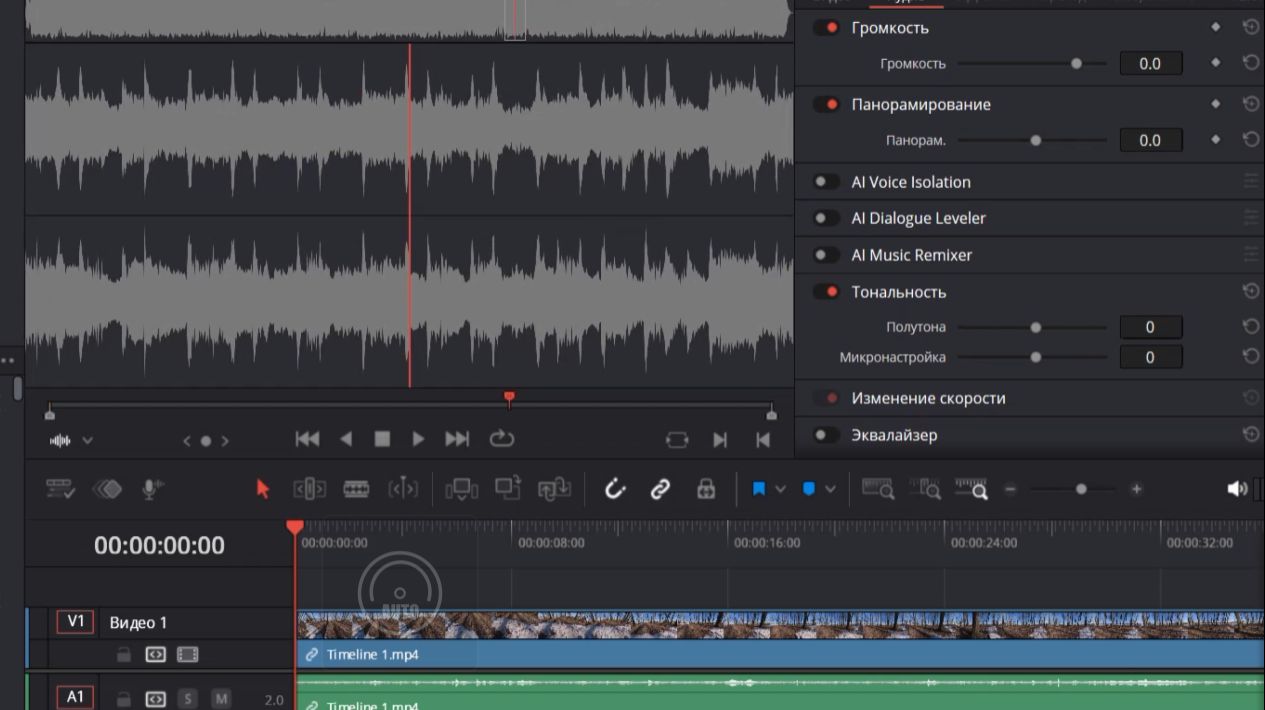
Task: Disable the Панорамирование section toggle
Action: tap(826, 104)
